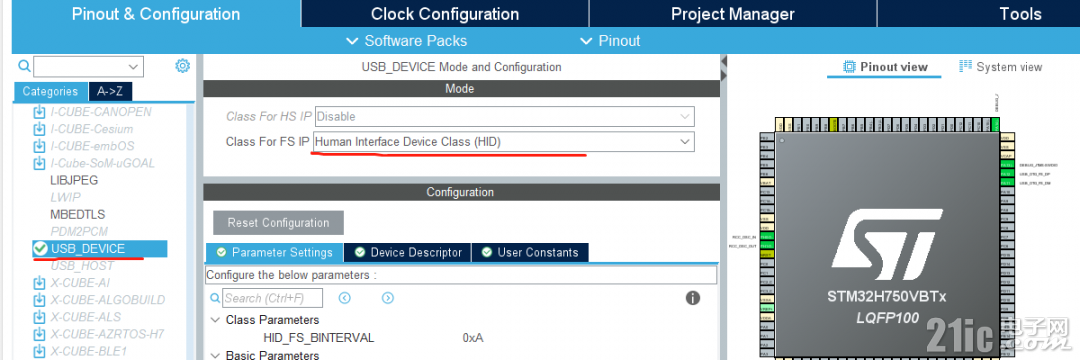Screen dimensions: 1080x360
Task: Open the Class For FS IP dropdown
Action: point(503,142)
